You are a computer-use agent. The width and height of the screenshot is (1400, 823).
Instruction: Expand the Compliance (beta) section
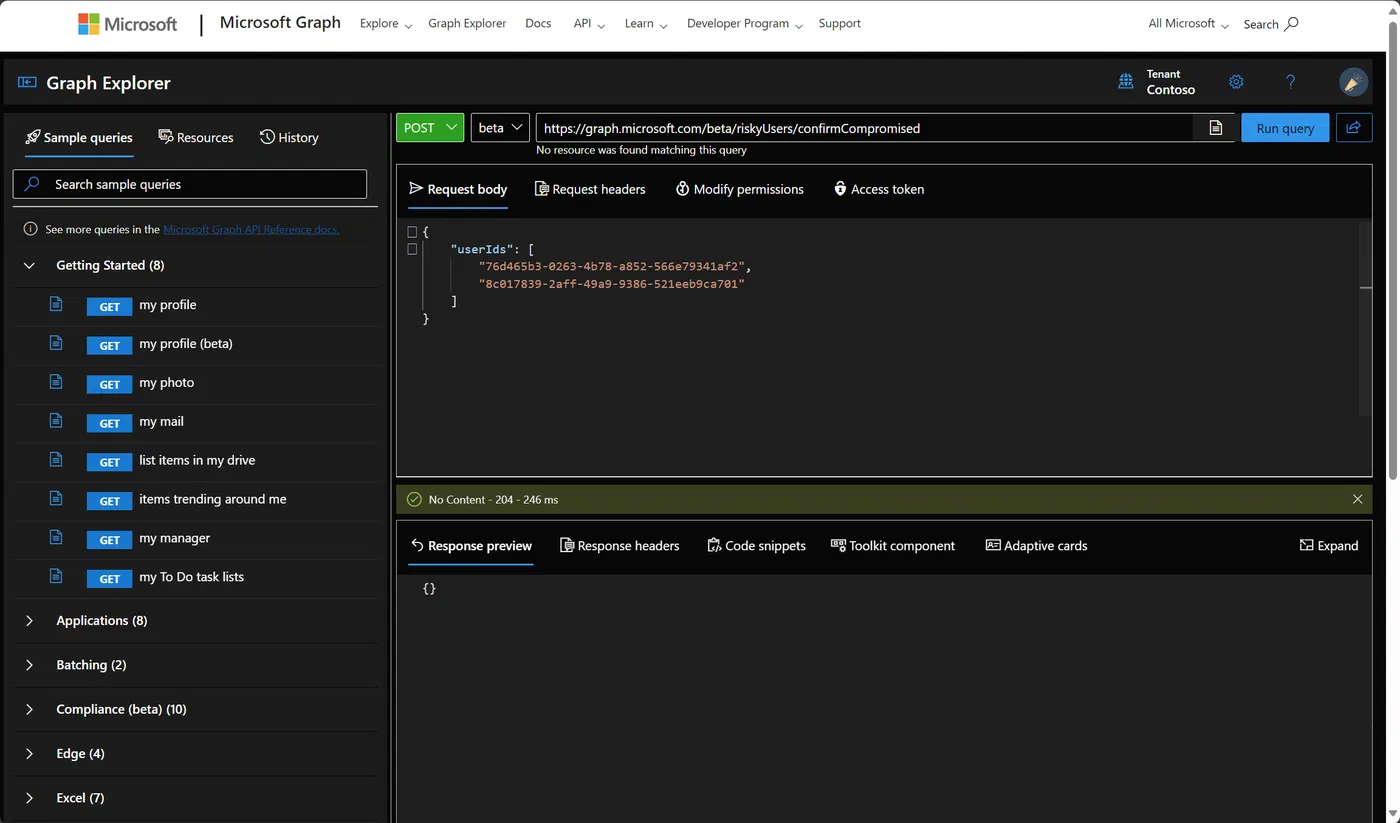(x=29, y=709)
